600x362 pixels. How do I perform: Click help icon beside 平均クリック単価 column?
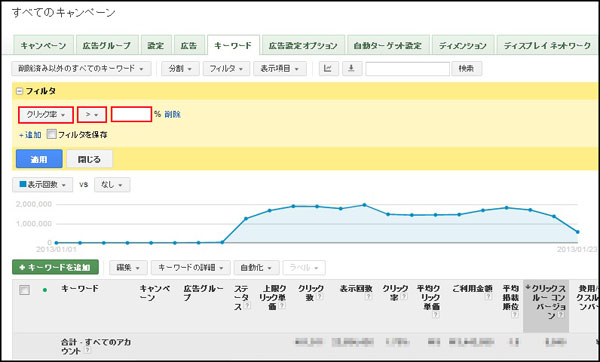pos(435,315)
